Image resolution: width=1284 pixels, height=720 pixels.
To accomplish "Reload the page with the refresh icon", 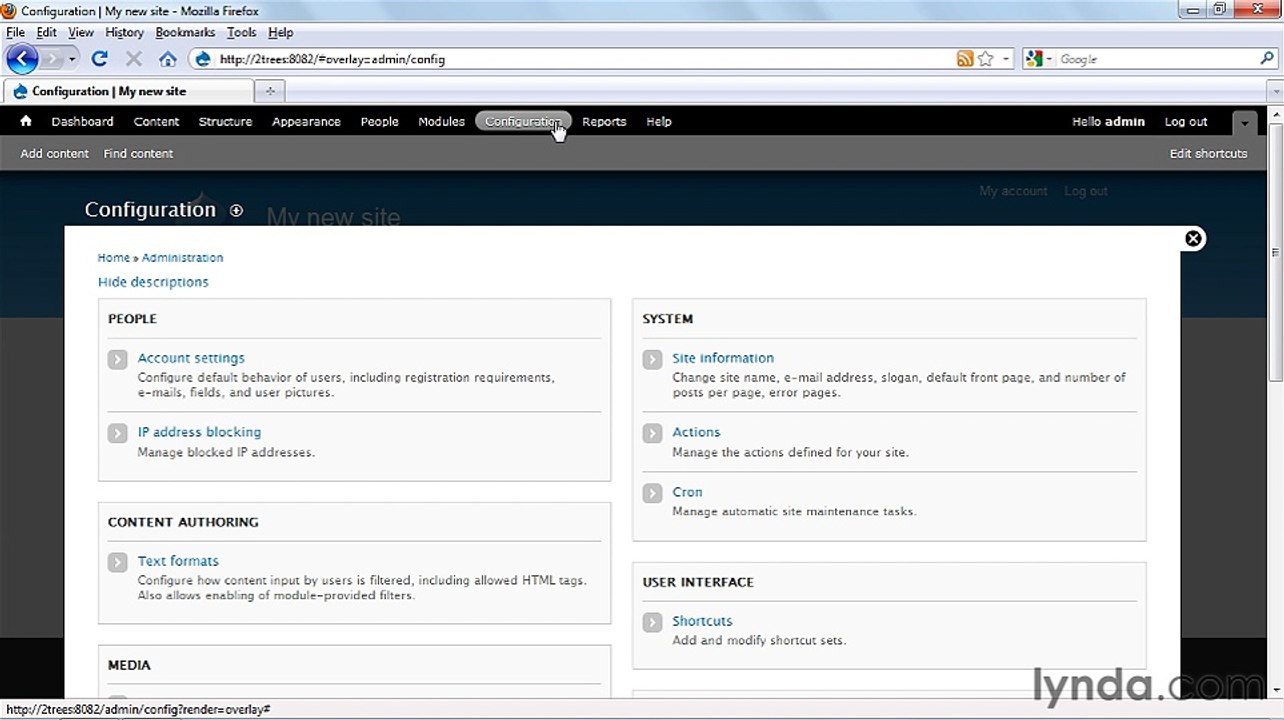I will click(99, 59).
